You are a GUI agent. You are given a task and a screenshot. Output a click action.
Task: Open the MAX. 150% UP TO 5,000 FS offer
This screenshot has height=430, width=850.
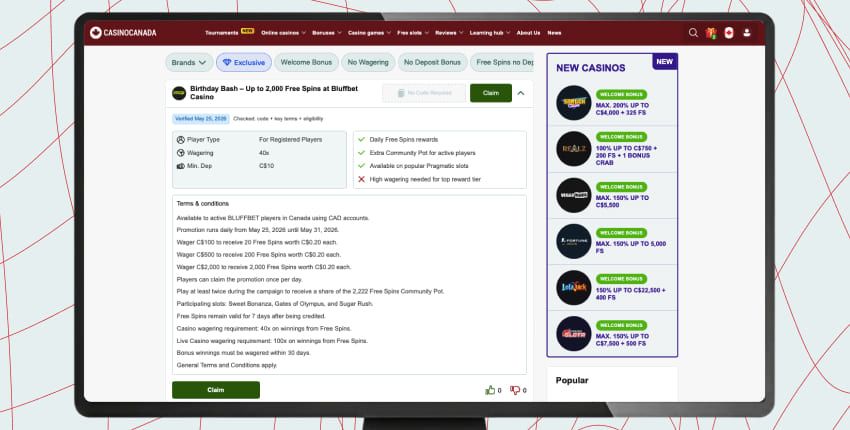[x=630, y=247]
